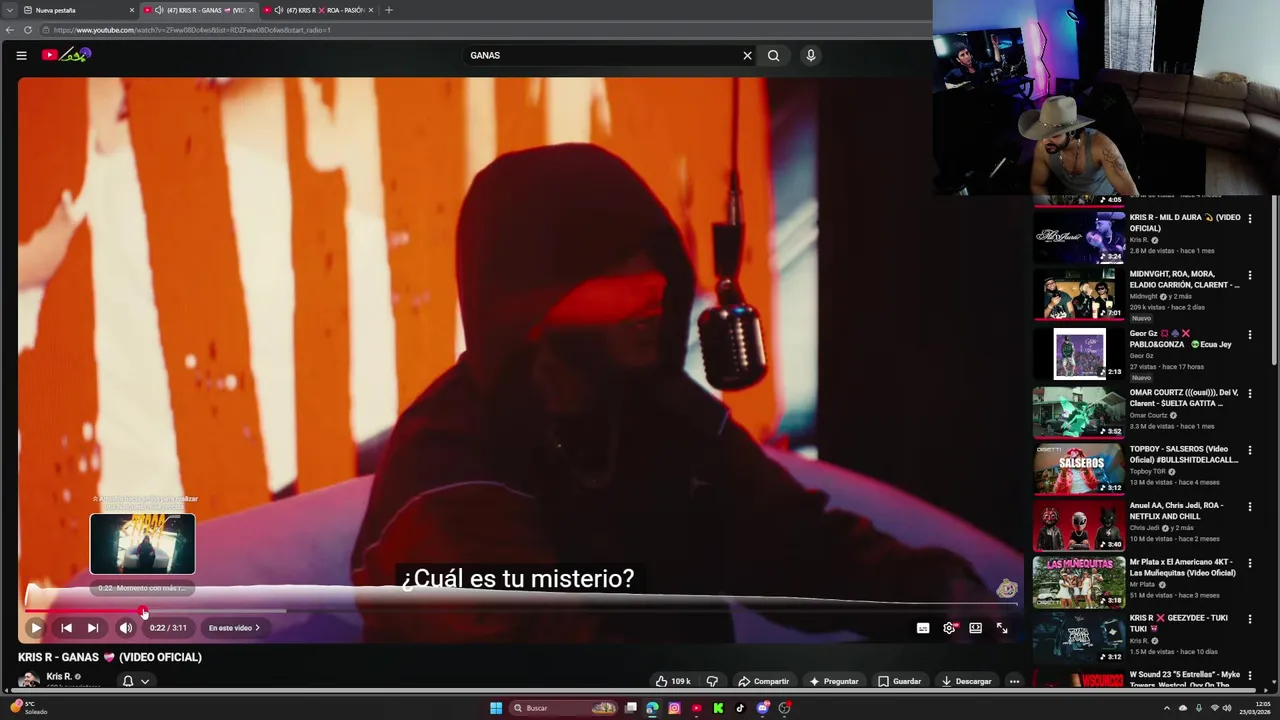Screen dimensions: 1280x720
Task: Click the hover preview thumbnail above timeline
Action: coord(143,544)
